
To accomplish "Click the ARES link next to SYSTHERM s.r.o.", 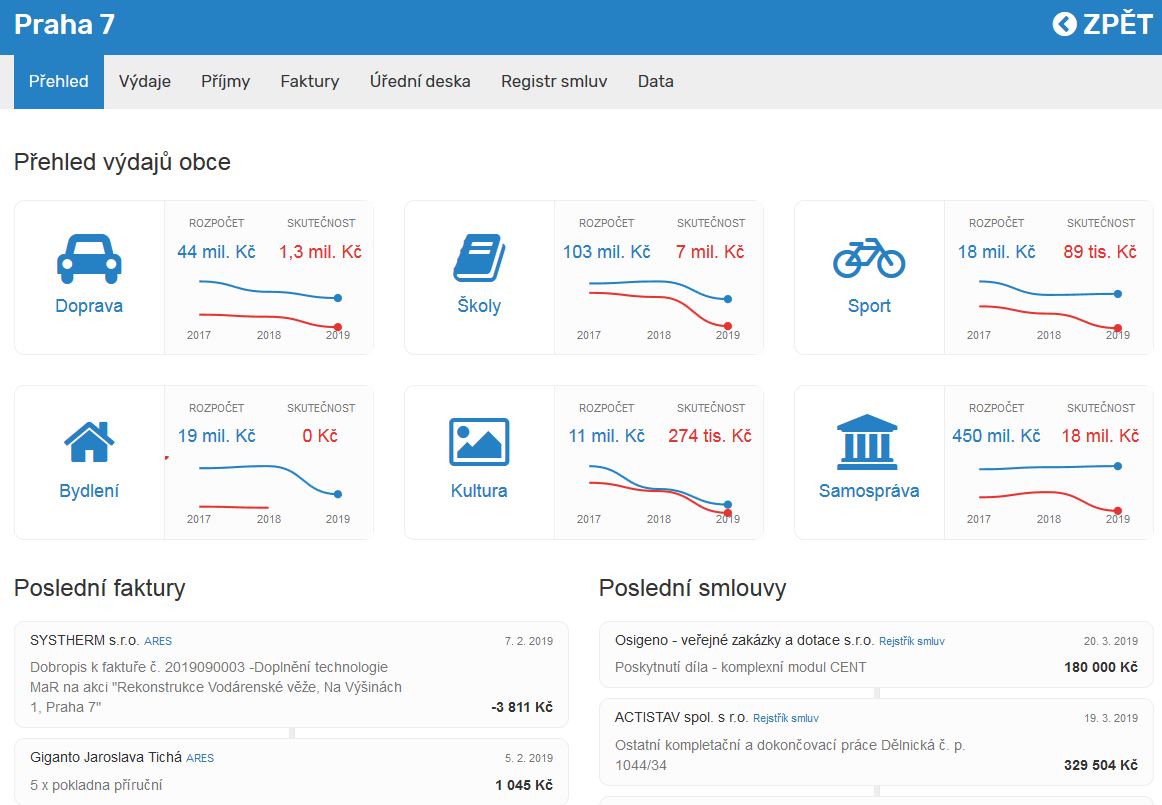I will tap(158, 641).
